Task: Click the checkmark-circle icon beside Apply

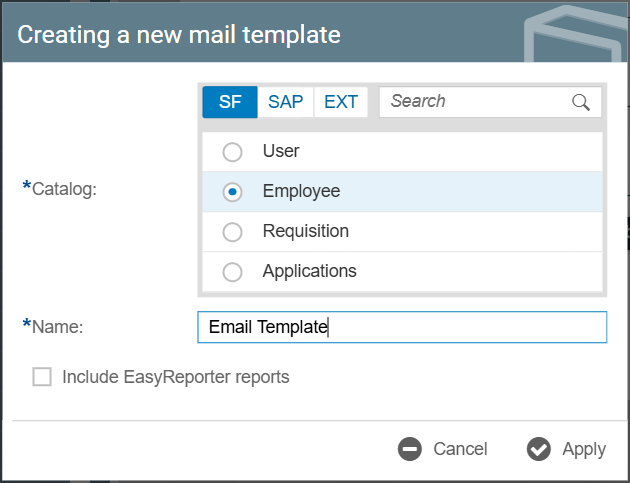Action: [x=539, y=449]
